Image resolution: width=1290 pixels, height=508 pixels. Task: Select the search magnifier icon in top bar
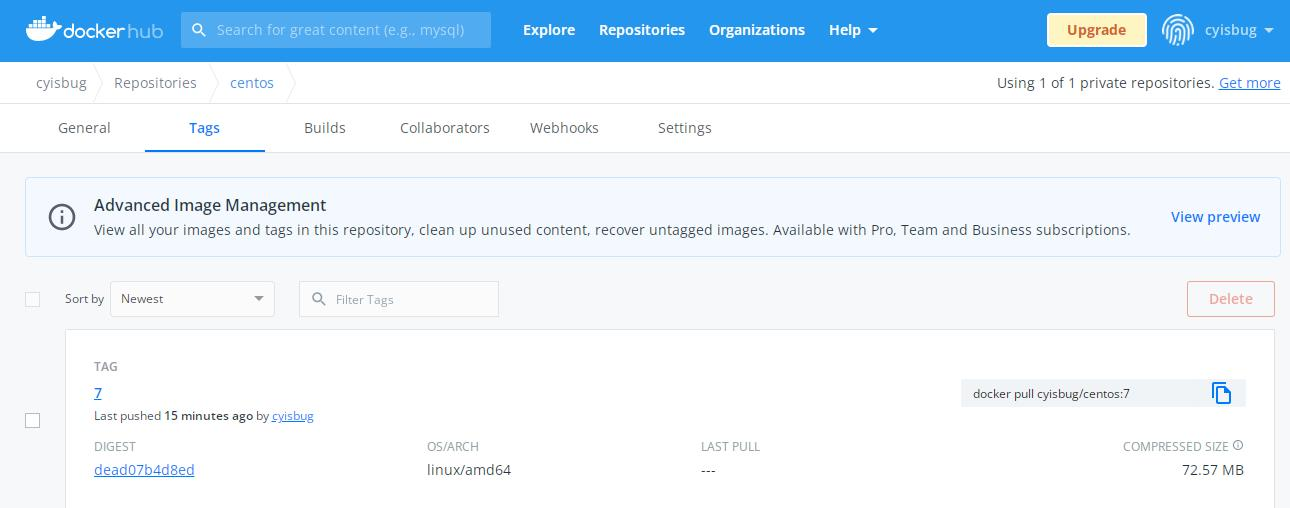point(199,30)
